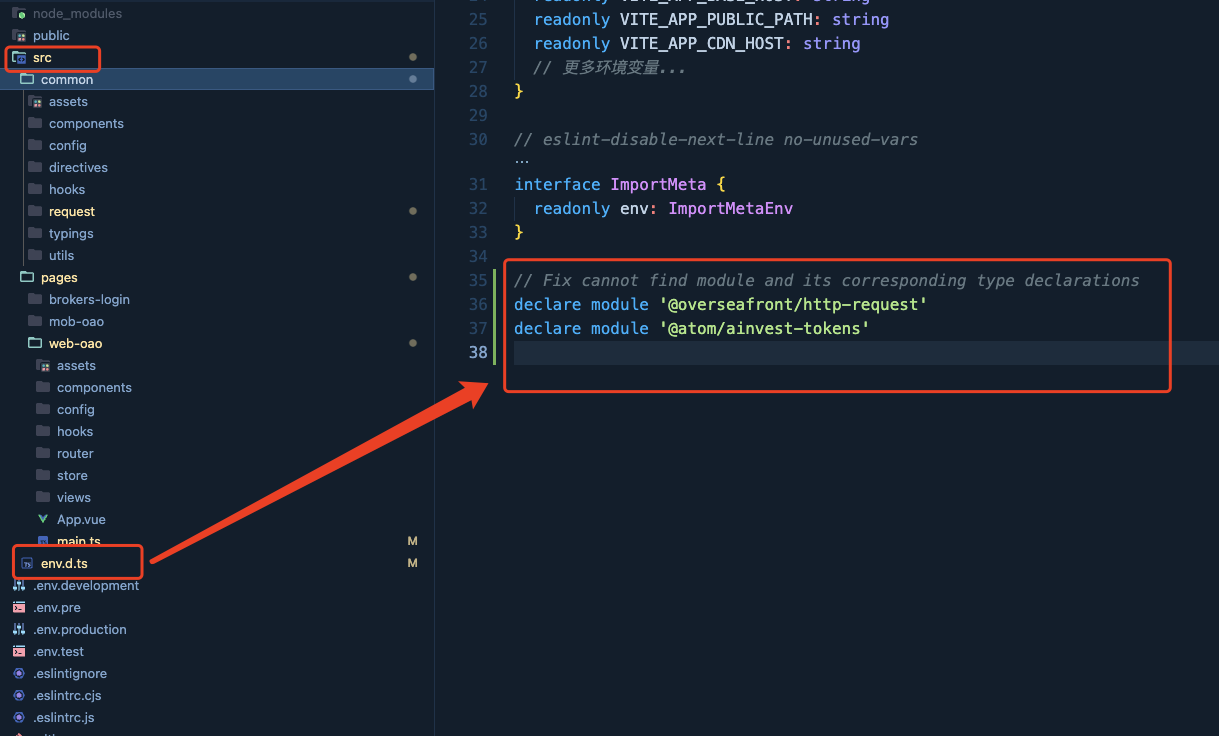Open the views folder
Screen dimensions: 1219x736
74,497
